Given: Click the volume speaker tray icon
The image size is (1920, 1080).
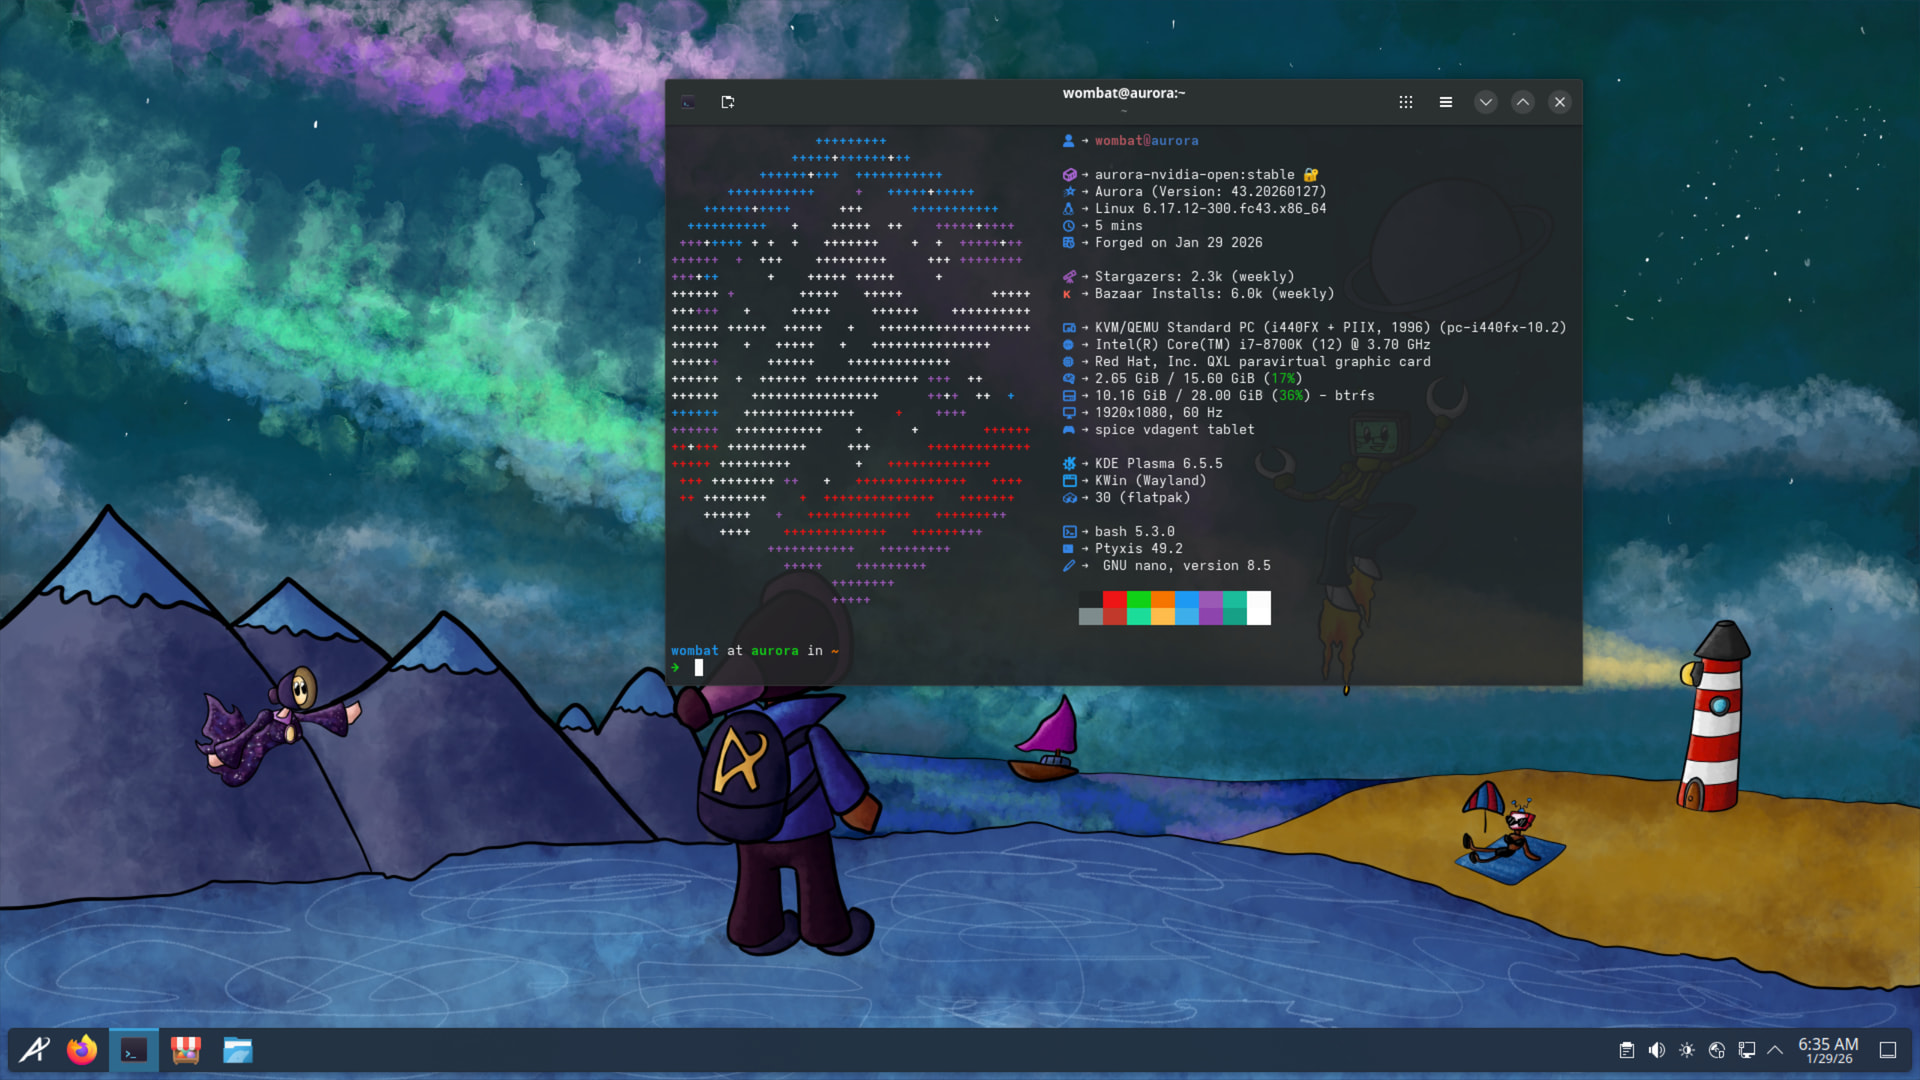Looking at the screenshot, I should (x=1656, y=1050).
